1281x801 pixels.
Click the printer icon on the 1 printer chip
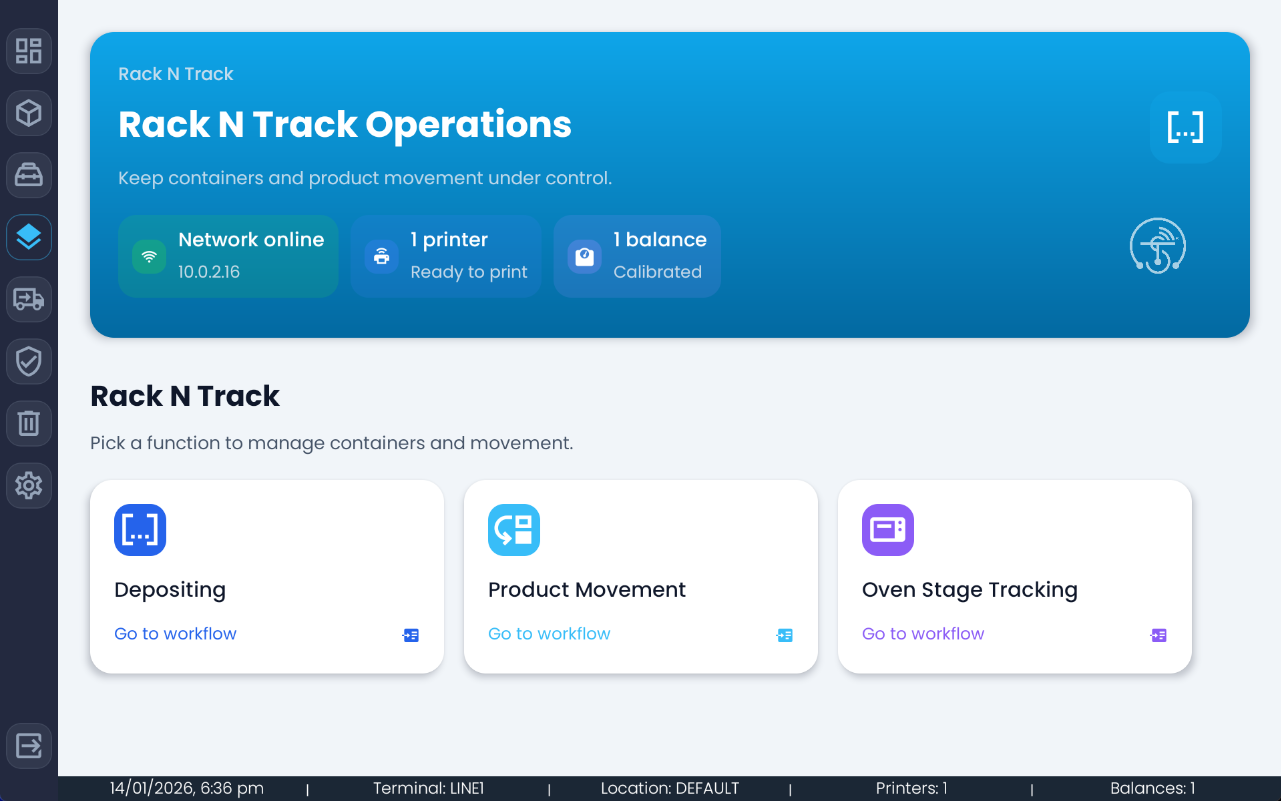click(x=381, y=256)
